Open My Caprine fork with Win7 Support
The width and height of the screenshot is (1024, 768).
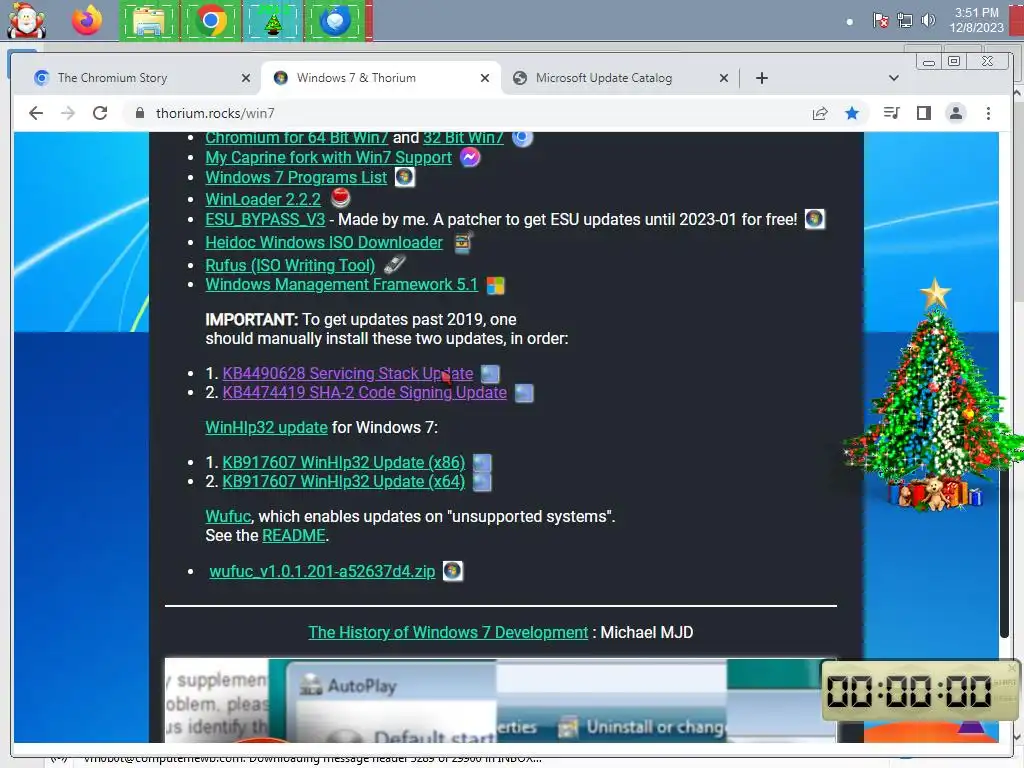point(328,157)
